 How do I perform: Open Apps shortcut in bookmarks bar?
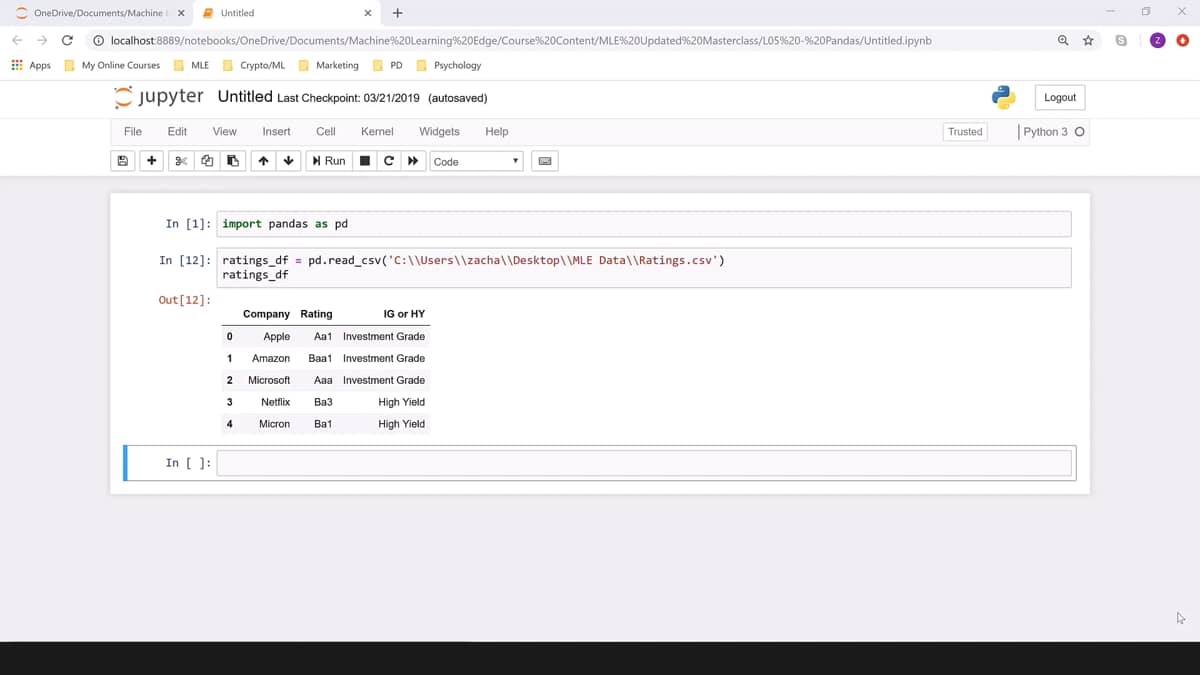click(31, 65)
